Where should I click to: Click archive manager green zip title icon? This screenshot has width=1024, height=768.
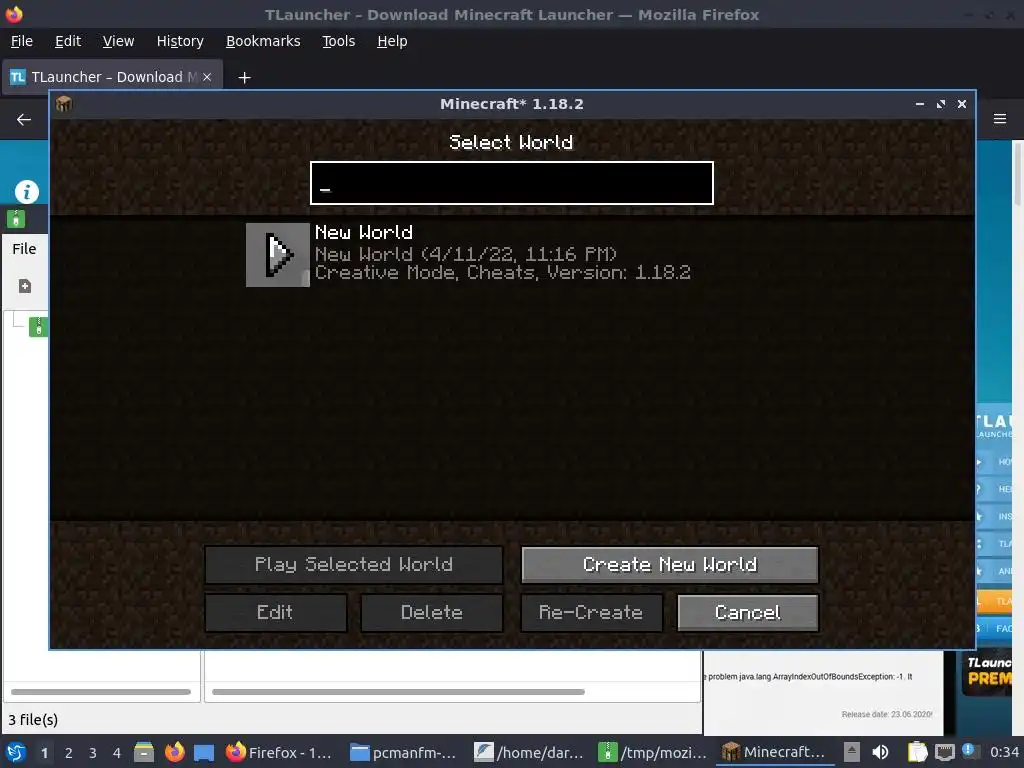click(x=16, y=219)
